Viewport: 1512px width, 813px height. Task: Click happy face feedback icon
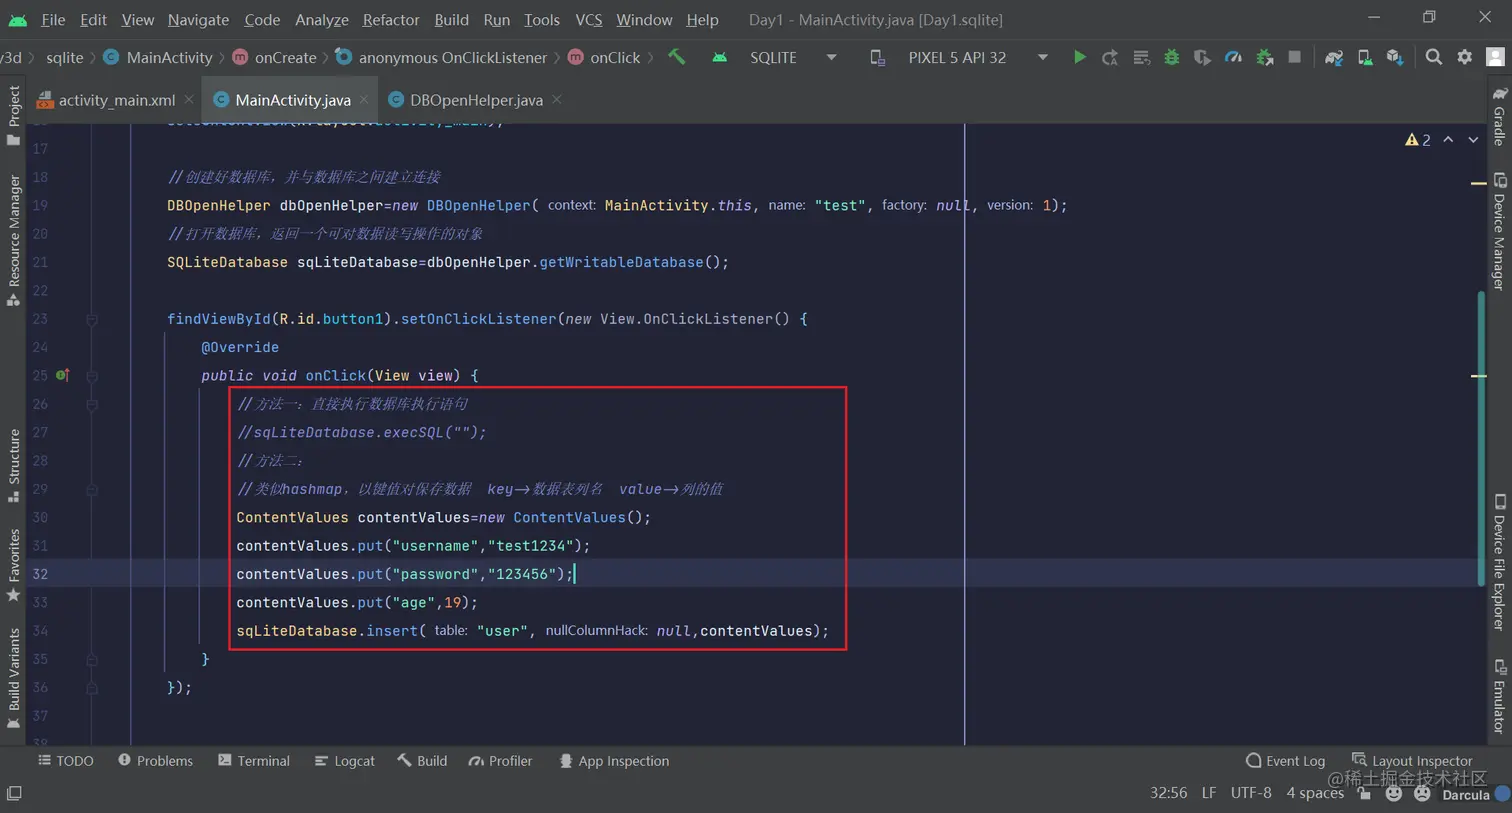1394,794
